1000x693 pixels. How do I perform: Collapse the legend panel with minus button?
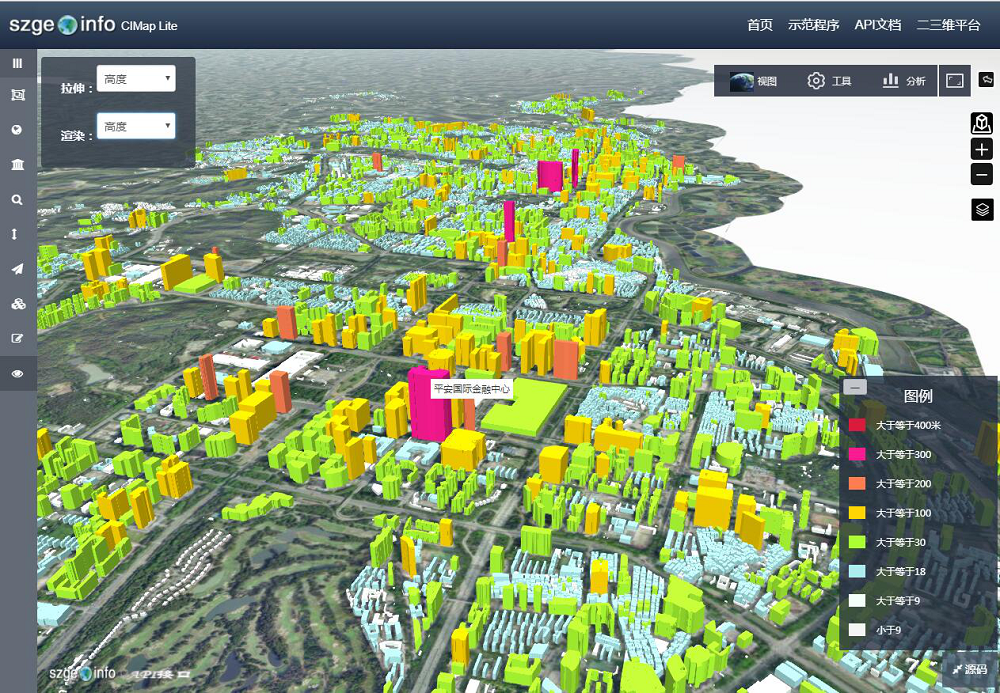(x=855, y=388)
